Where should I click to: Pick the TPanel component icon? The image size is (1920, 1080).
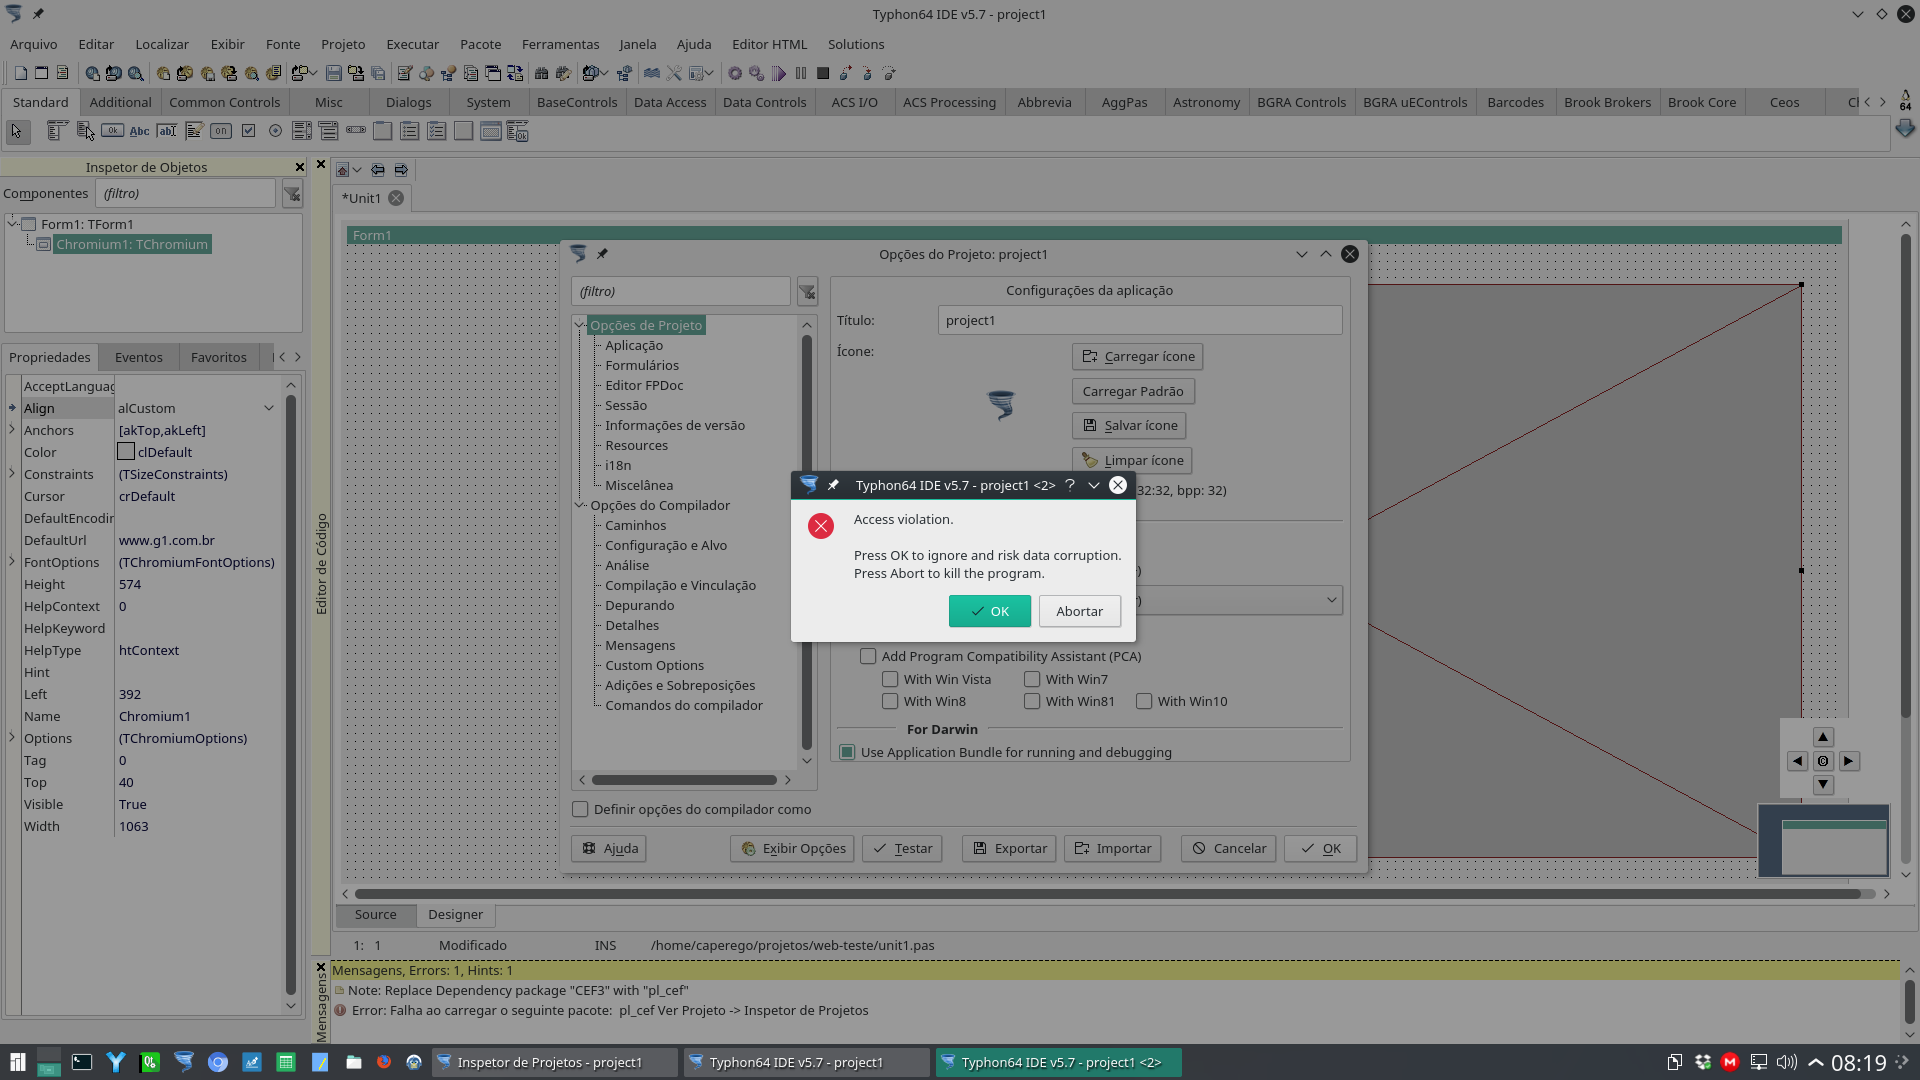pos(464,131)
